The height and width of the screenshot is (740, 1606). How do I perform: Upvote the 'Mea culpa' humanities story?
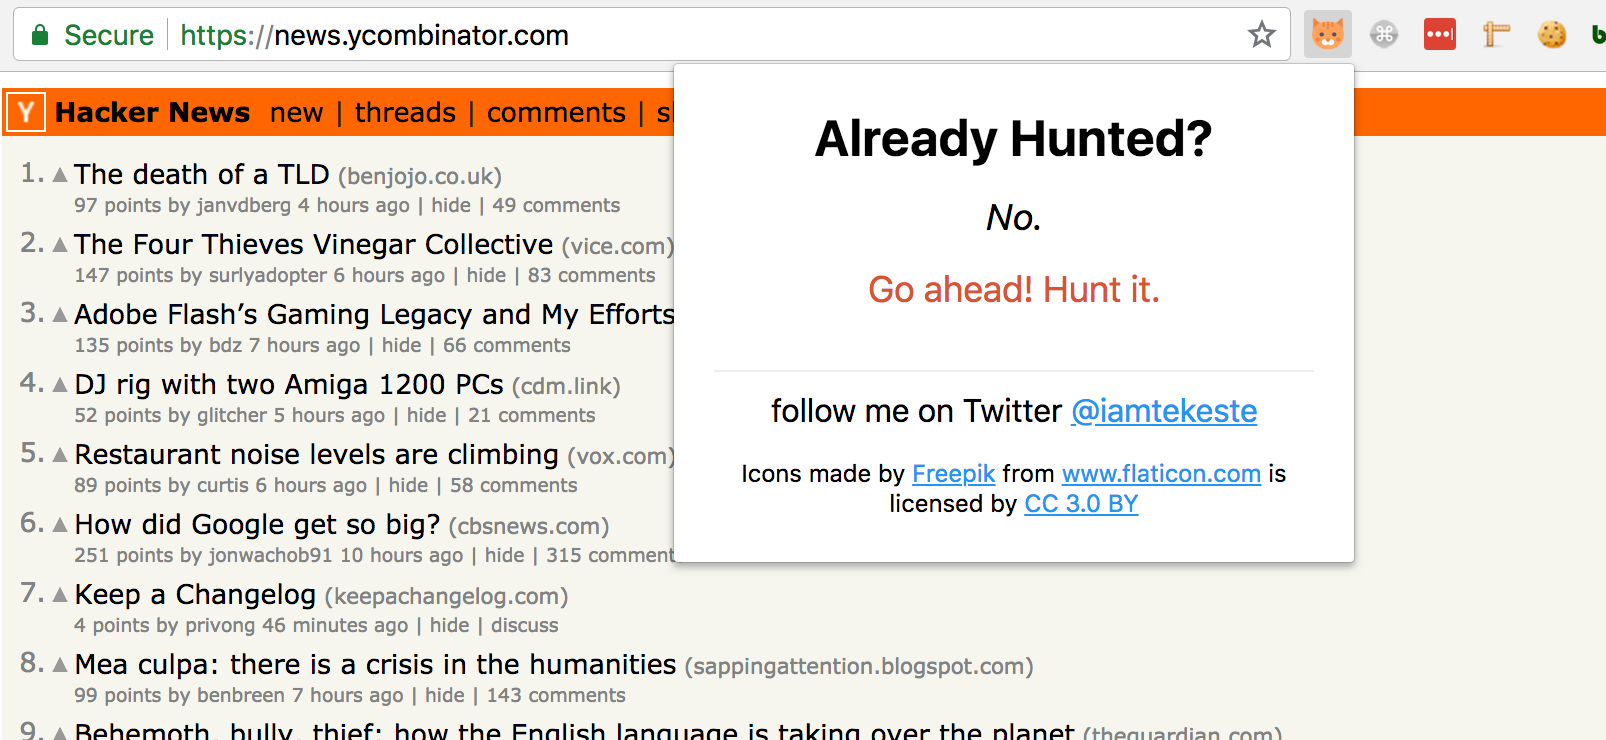[60, 665]
